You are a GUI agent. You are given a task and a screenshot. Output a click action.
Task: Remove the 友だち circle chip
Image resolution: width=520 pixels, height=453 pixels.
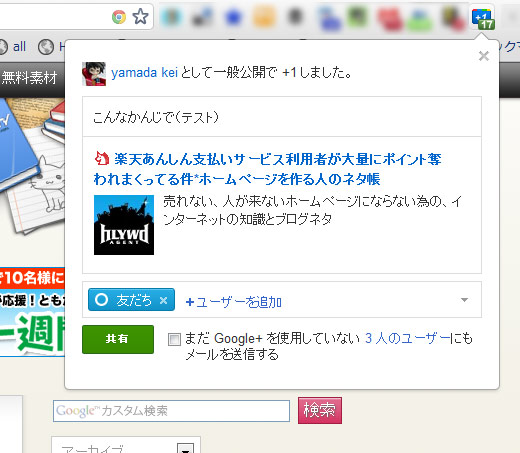pyautogui.click(x=163, y=300)
